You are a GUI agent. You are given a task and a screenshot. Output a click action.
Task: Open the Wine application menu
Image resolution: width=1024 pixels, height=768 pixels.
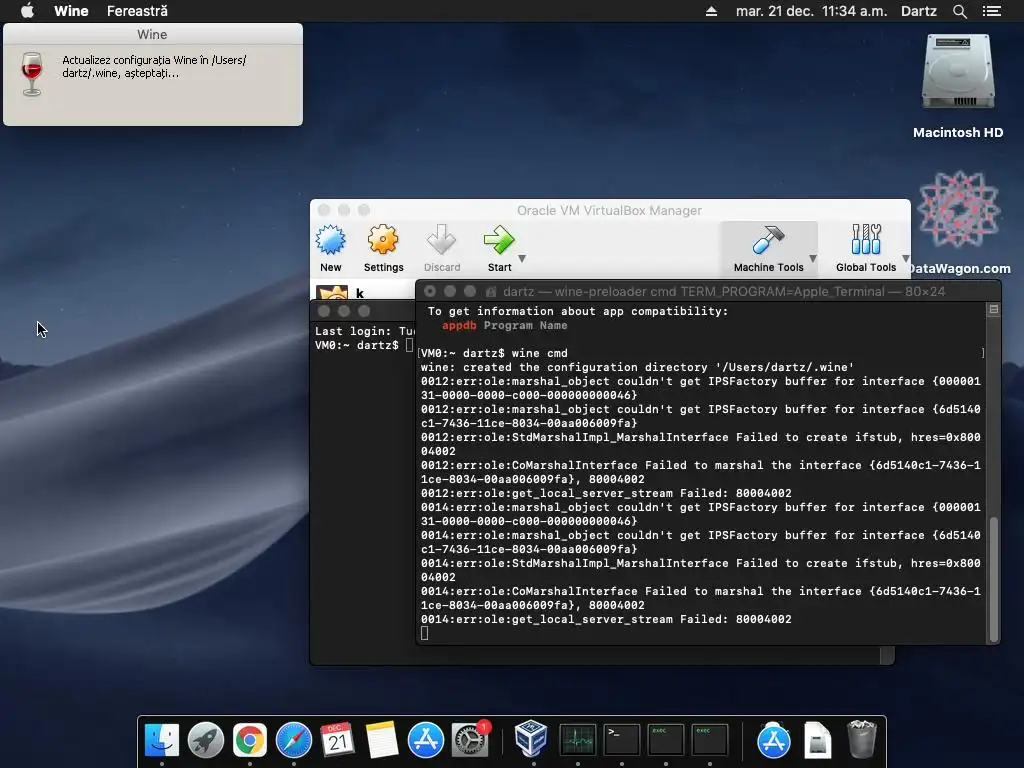(x=71, y=11)
